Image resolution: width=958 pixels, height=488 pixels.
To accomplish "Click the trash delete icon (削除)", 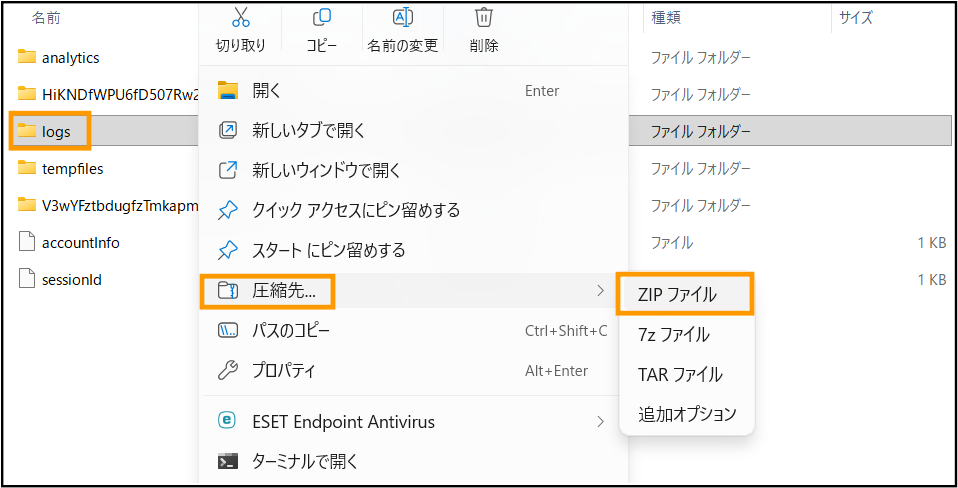I will coord(483,18).
